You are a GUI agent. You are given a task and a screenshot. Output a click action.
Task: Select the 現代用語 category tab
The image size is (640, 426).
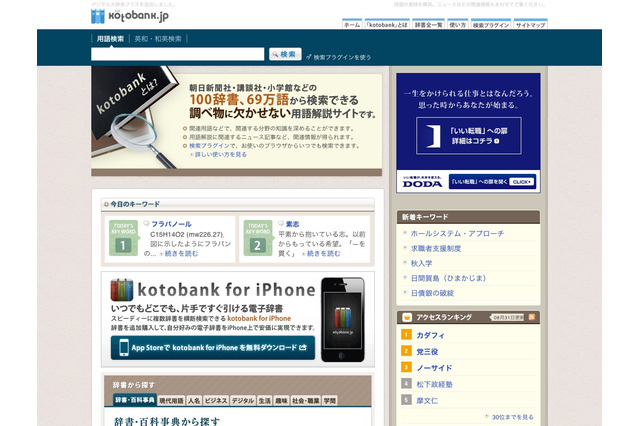tap(171, 401)
